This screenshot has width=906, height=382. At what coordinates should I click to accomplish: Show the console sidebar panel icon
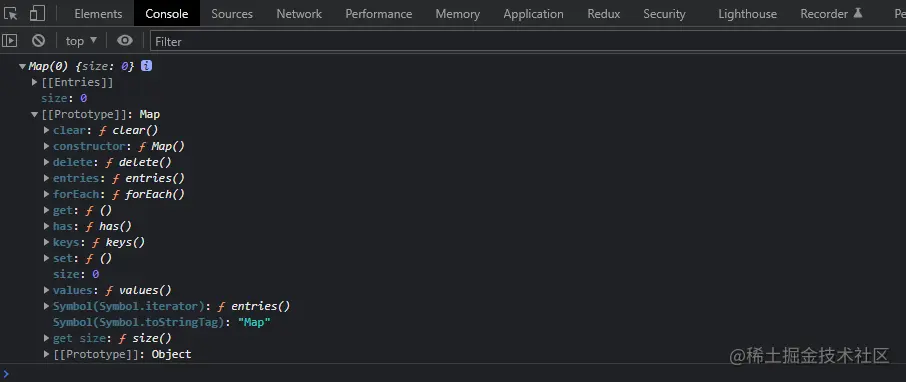pyautogui.click(x=9, y=40)
